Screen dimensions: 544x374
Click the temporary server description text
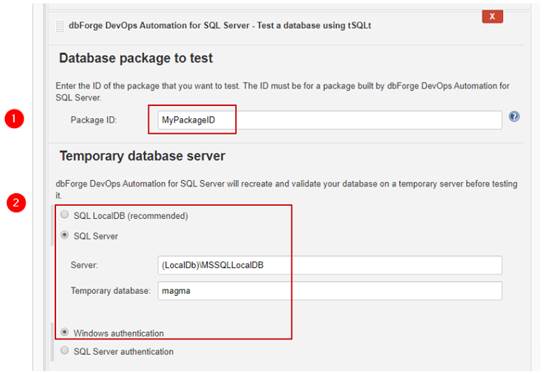pyautogui.click(x=287, y=189)
